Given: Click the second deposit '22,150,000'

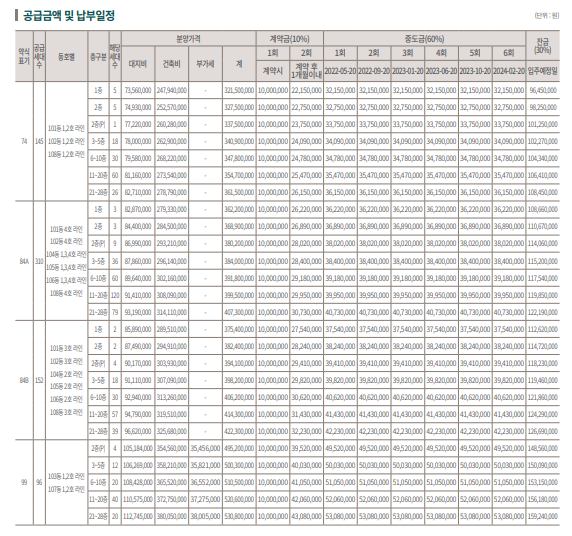Looking at the screenshot, I should (306, 90).
